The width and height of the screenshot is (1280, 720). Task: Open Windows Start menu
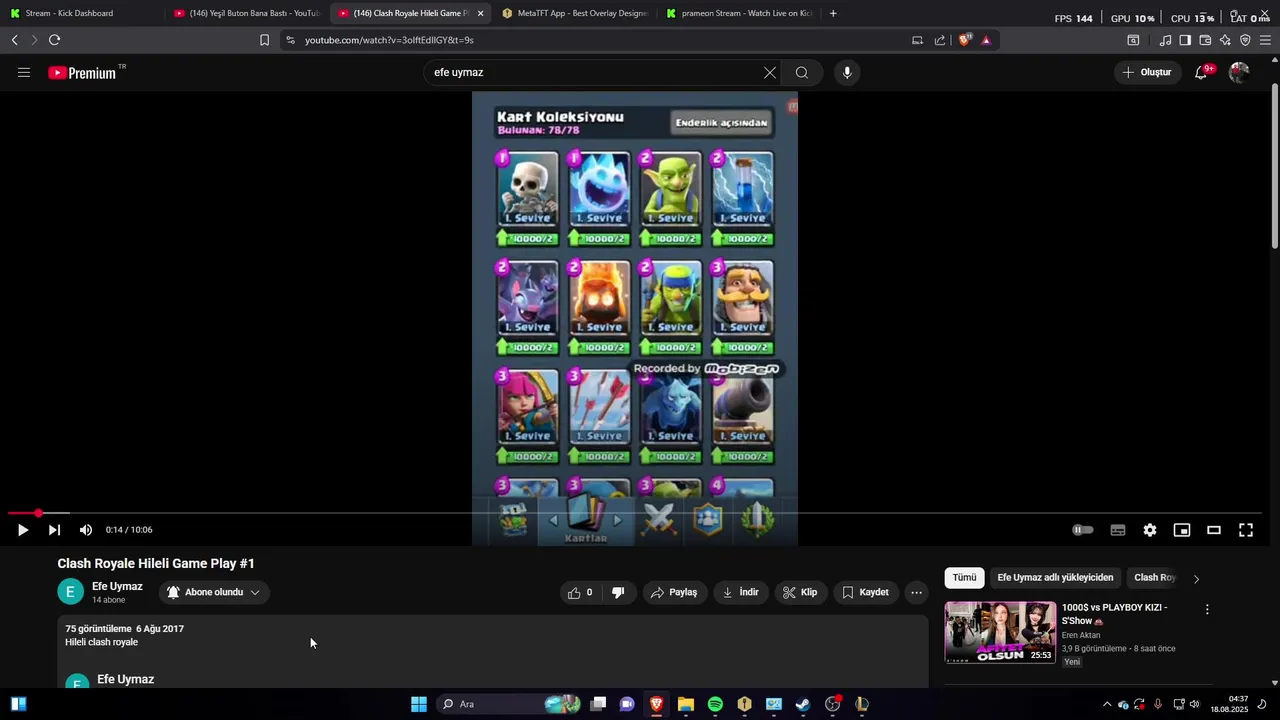tap(419, 704)
